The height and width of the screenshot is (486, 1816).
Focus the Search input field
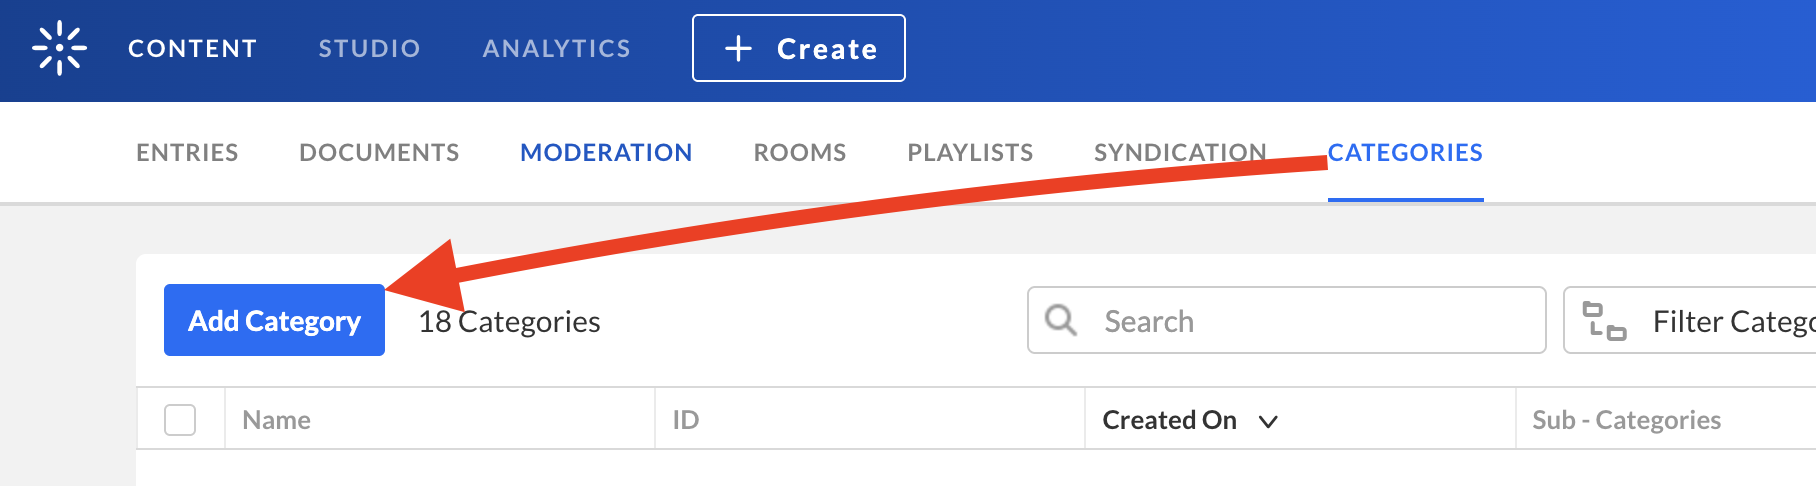pos(1287,320)
